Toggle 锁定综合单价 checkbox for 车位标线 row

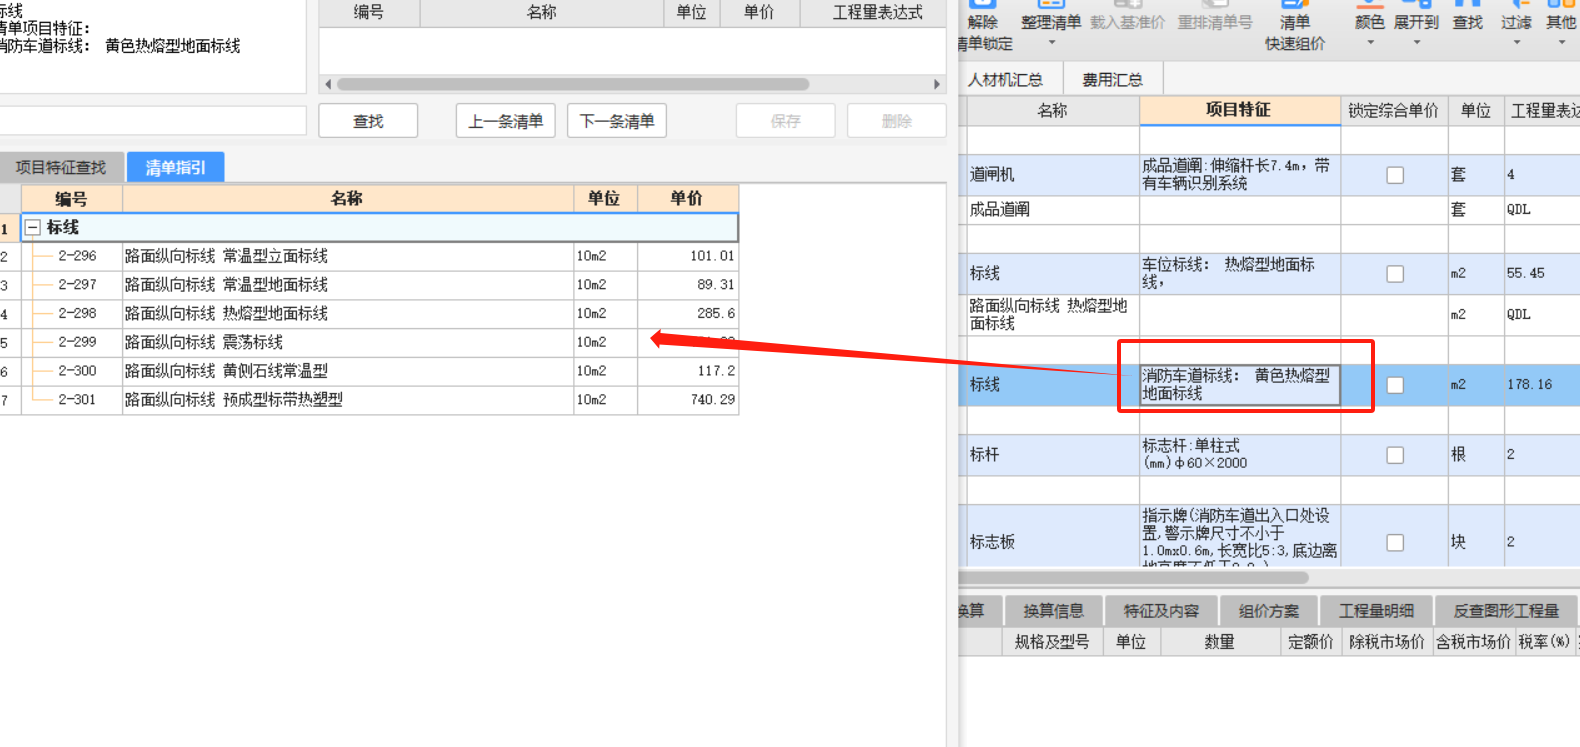[1395, 274]
